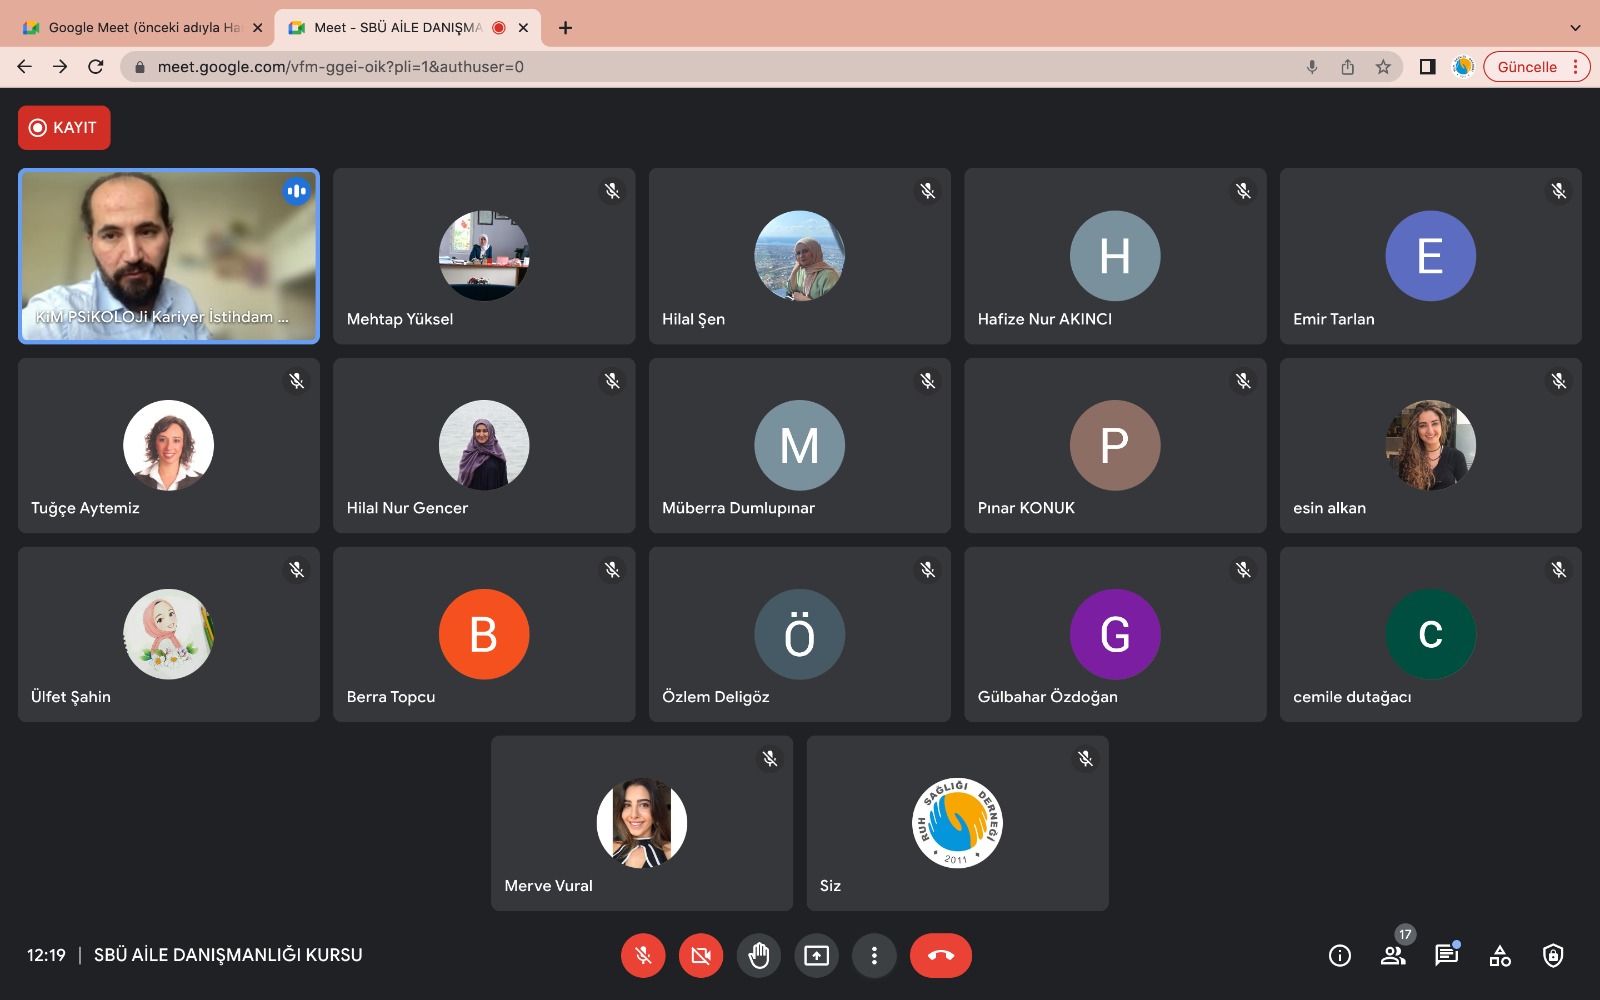Open meeting details info icon
Viewport: 1600px width, 1000px height.
[1339, 956]
